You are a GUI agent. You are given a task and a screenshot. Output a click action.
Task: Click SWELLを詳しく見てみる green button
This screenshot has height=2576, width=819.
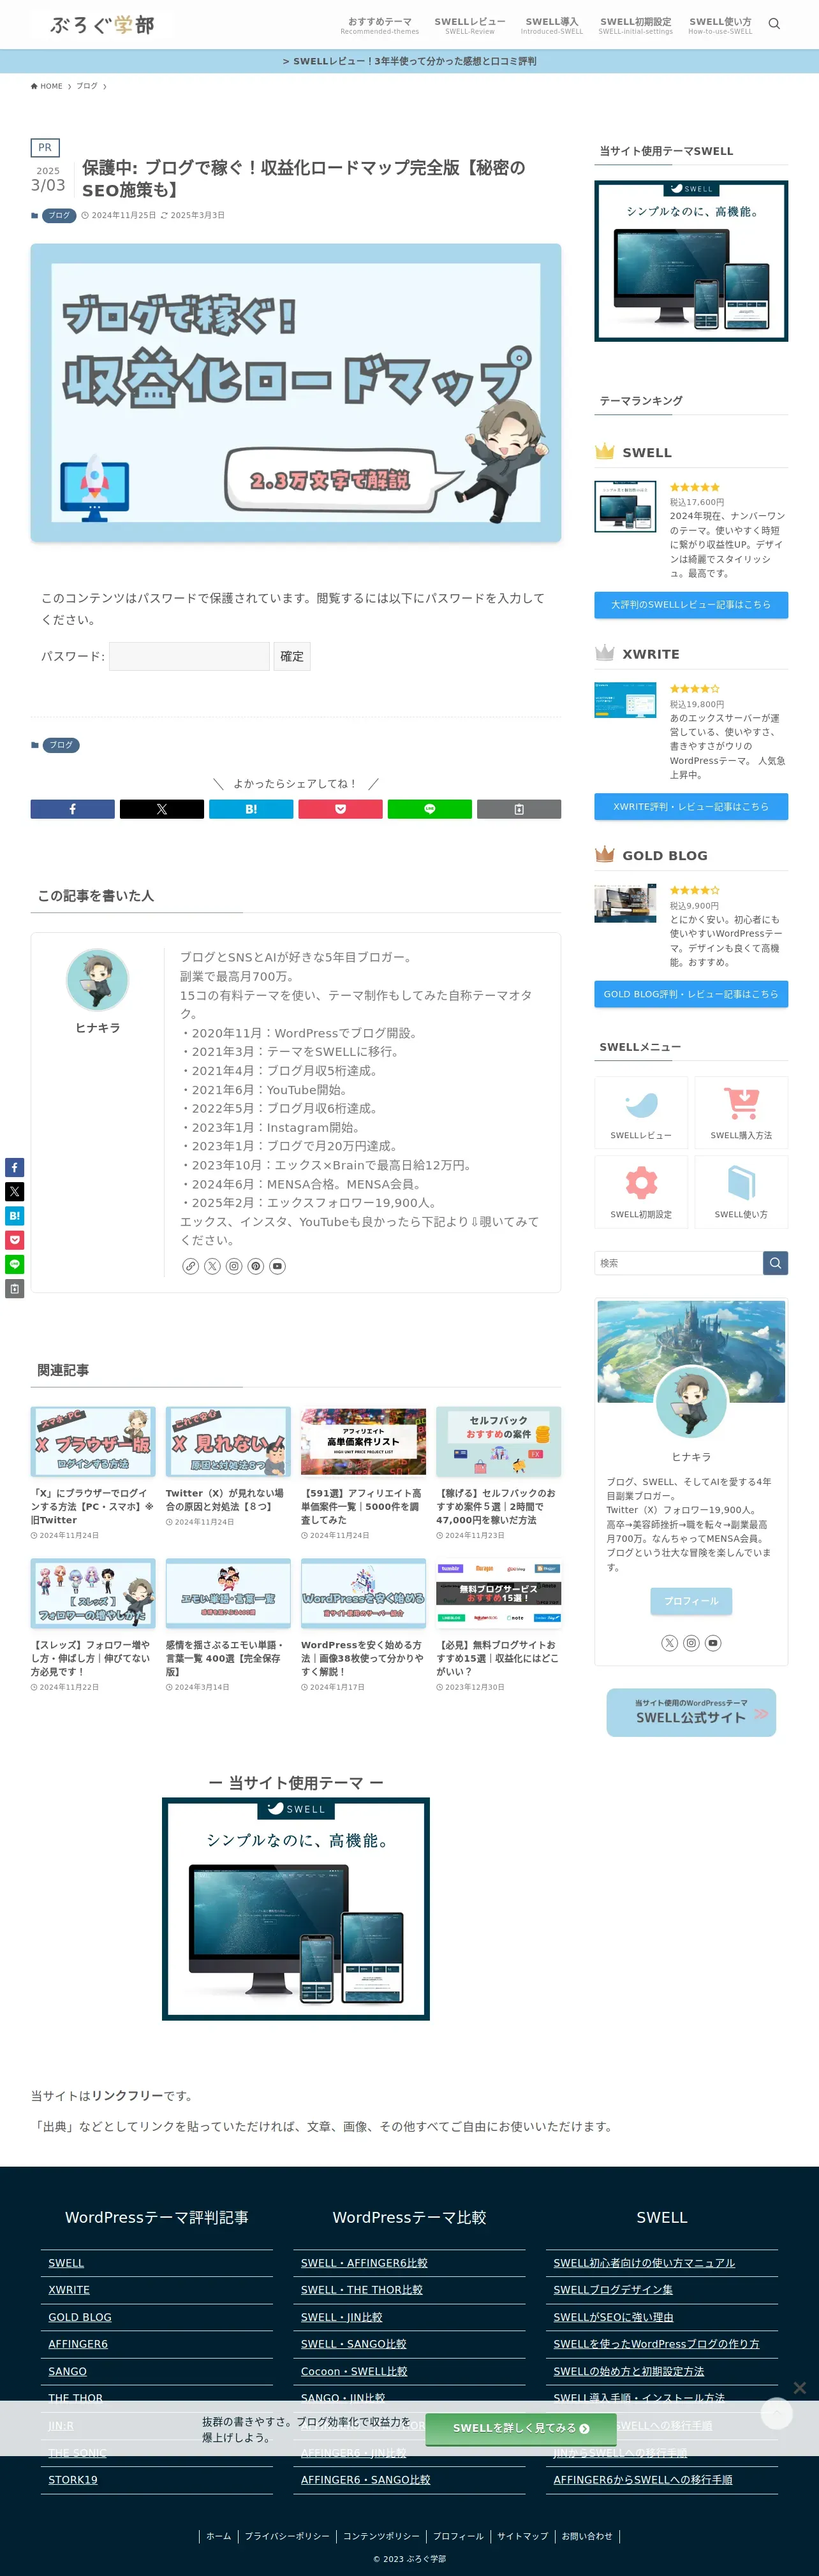pos(521,2428)
